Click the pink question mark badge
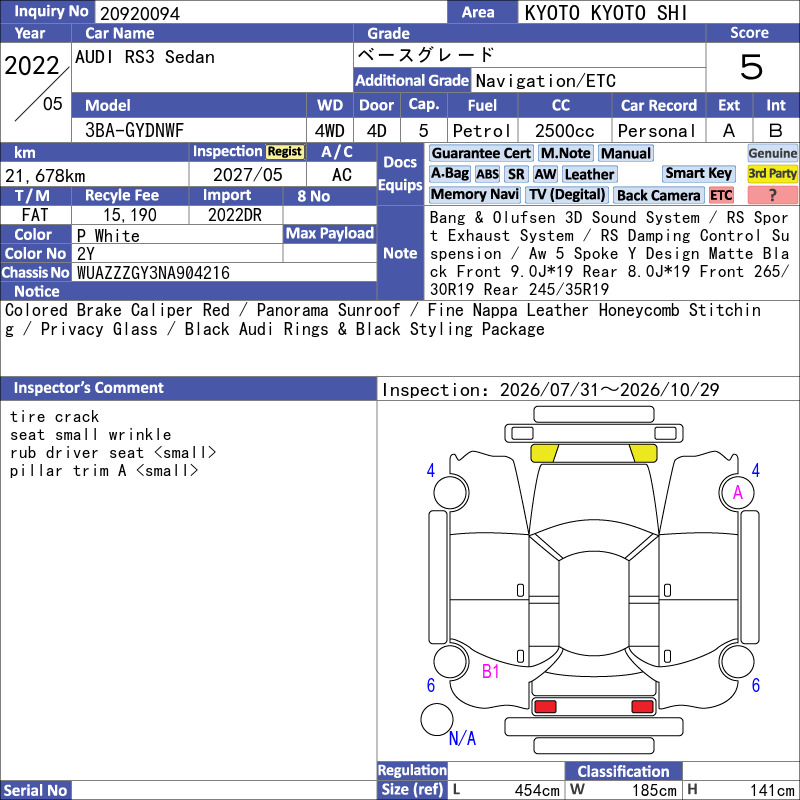800x800 pixels. (x=772, y=194)
